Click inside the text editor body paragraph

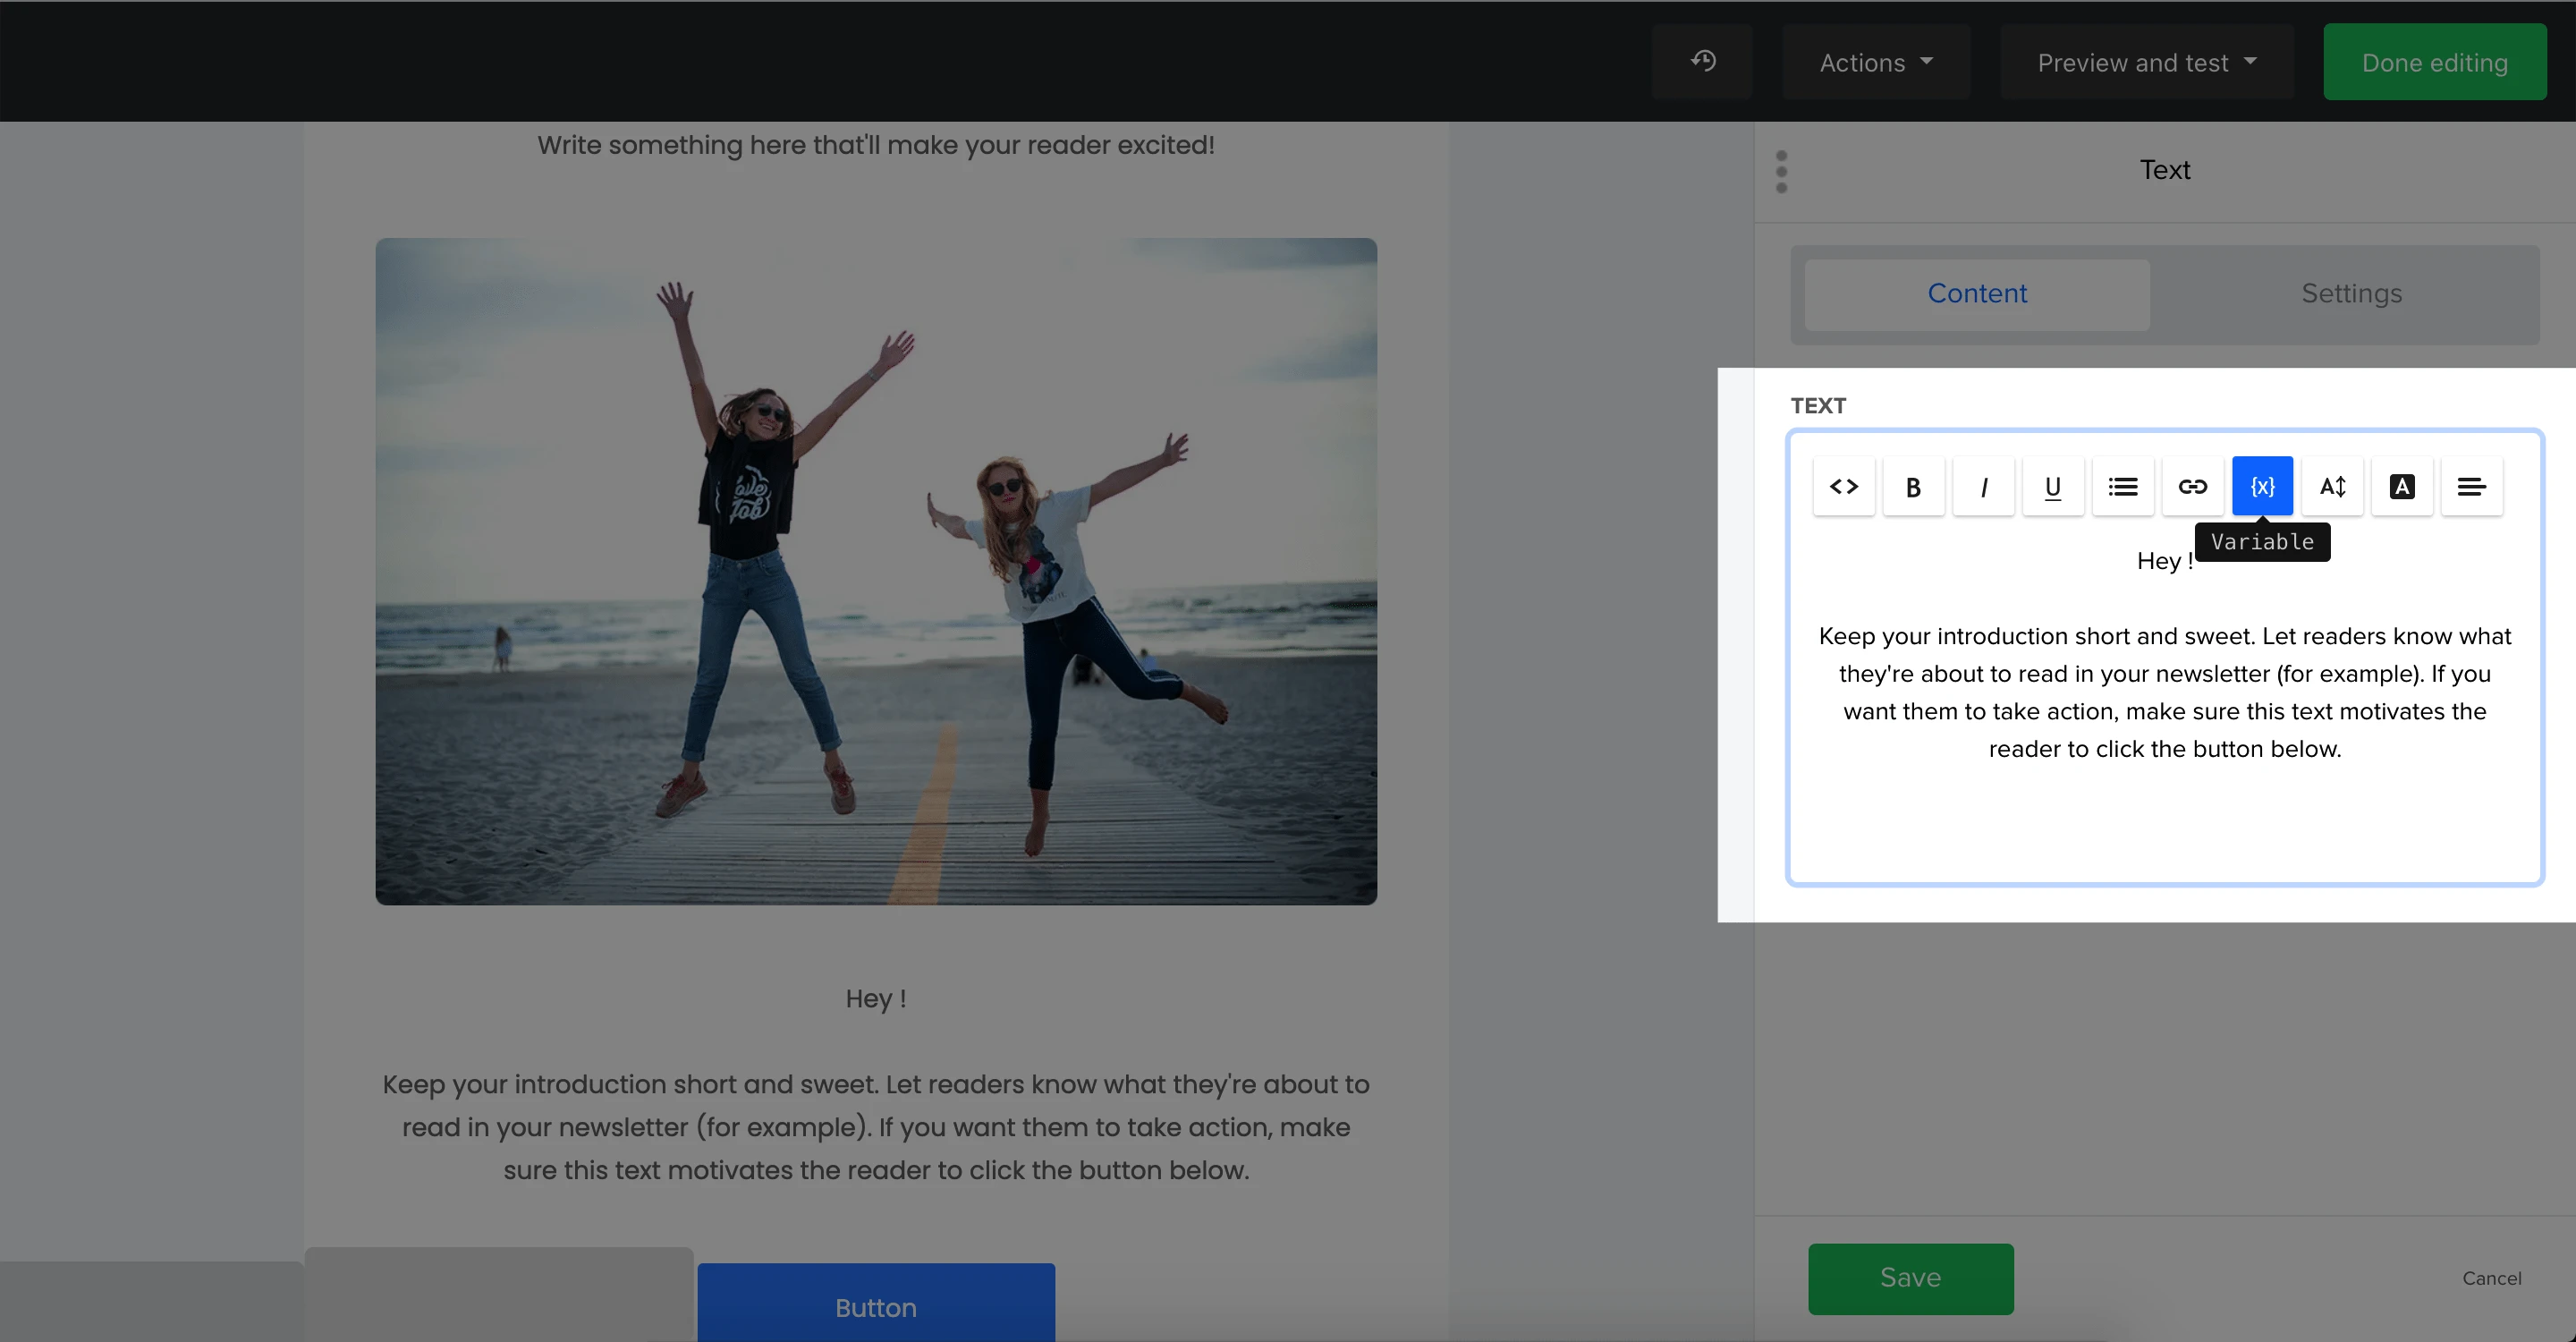click(x=2164, y=692)
